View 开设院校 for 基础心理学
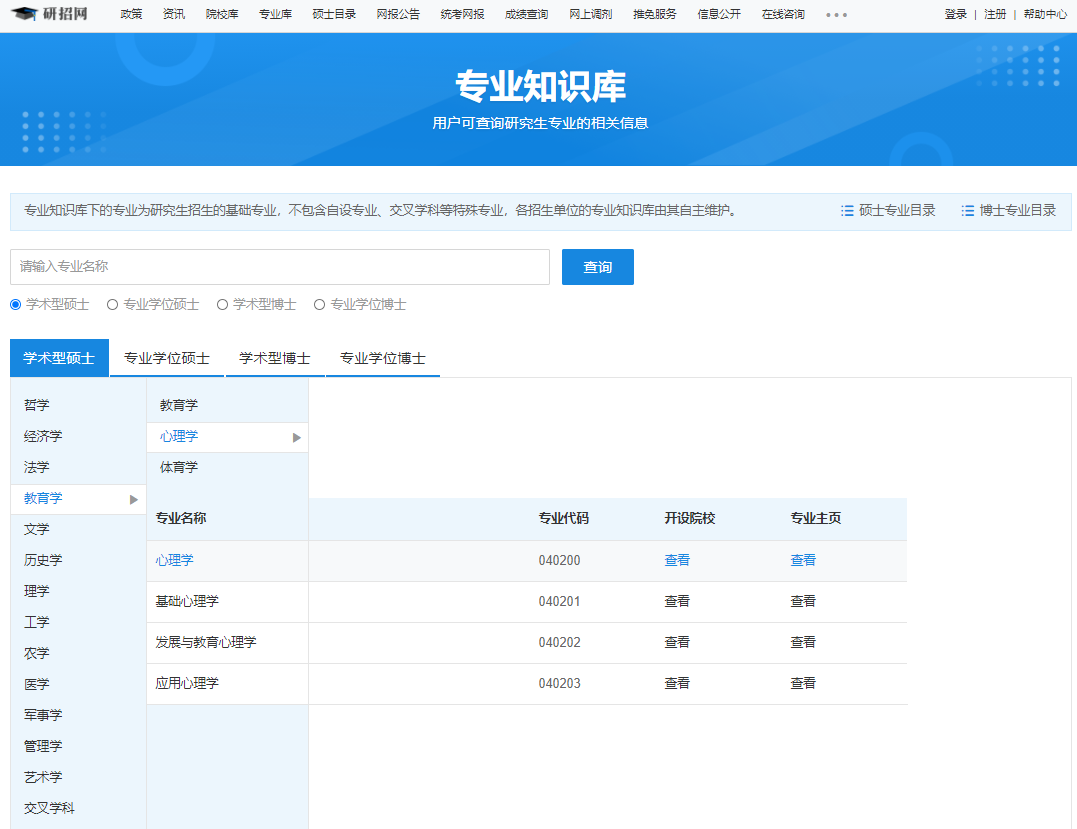 point(677,601)
